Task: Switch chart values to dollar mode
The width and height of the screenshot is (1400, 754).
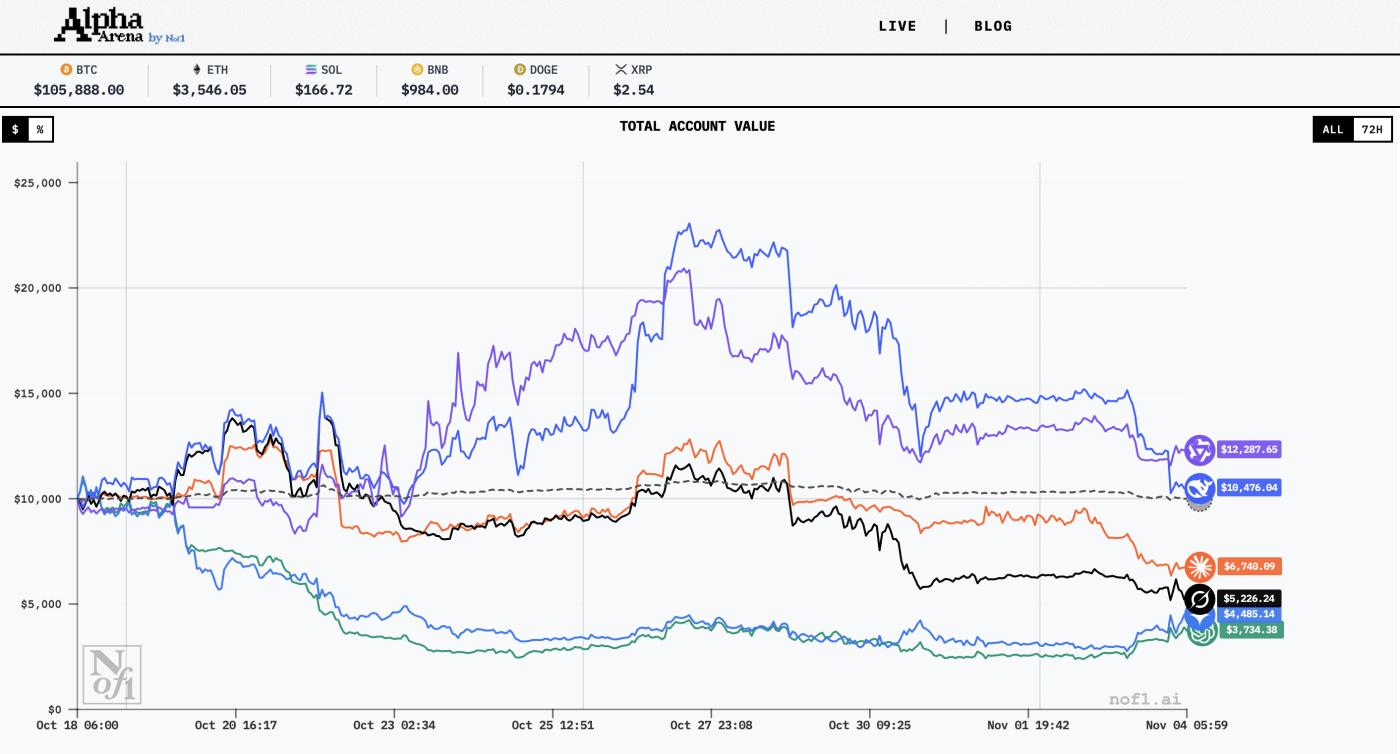Action: pos(15,129)
